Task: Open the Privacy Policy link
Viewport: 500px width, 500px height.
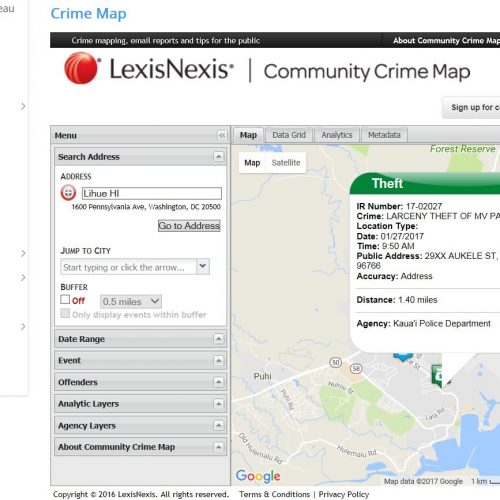Action: click(x=344, y=494)
